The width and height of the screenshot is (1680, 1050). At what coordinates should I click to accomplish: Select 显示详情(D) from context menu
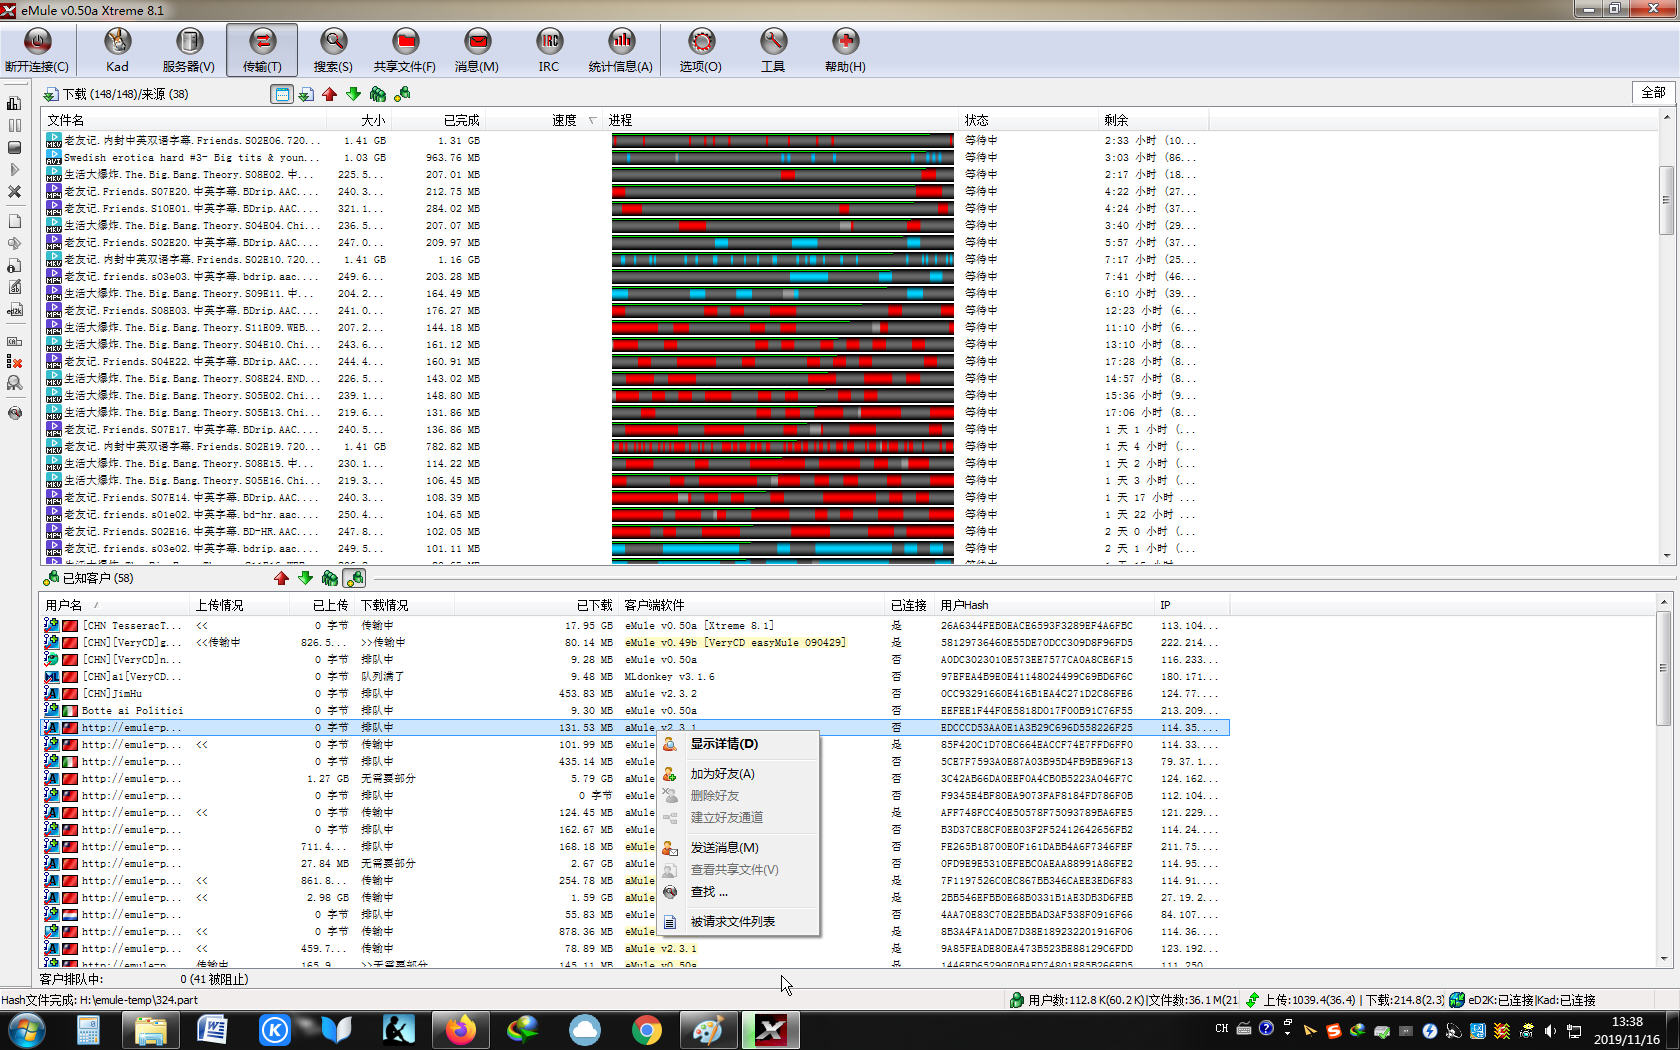tap(723, 744)
